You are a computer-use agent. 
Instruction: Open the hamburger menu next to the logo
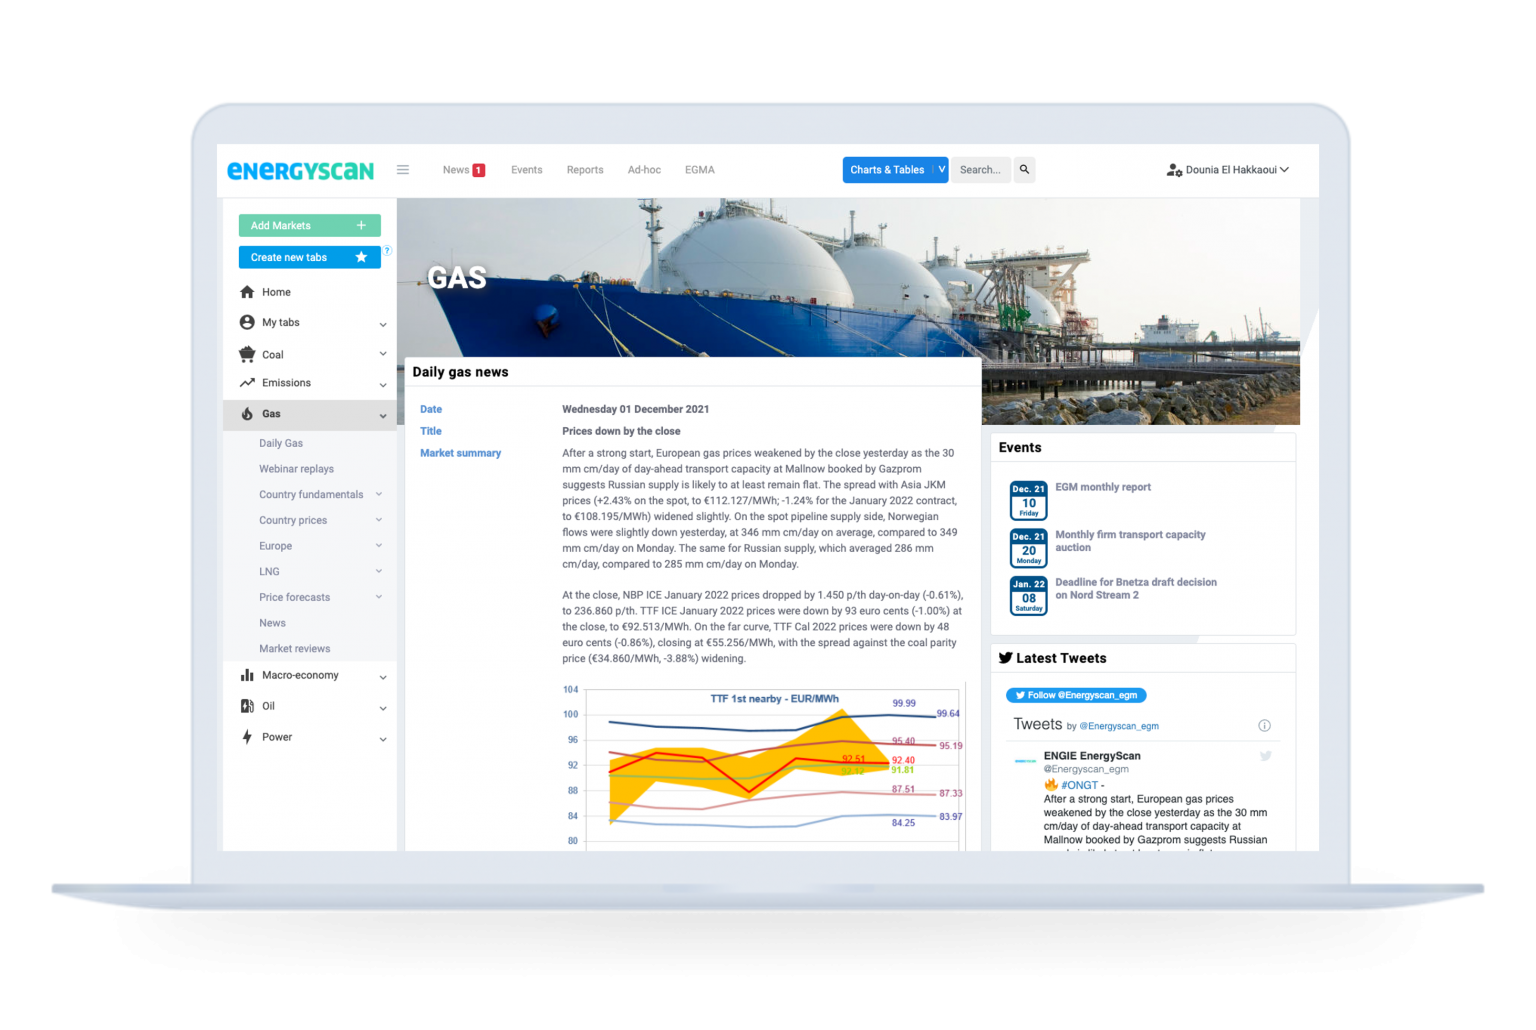(x=403, y=169)
